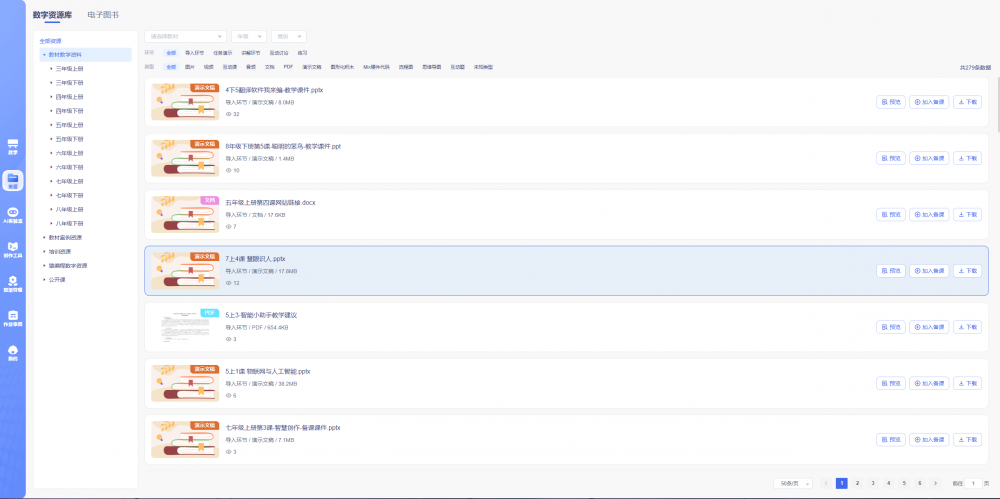This screenshot has height=499, width=1000.
Task: Add 五年级上册第四课 docx to 备课
Action: point(929,214)
